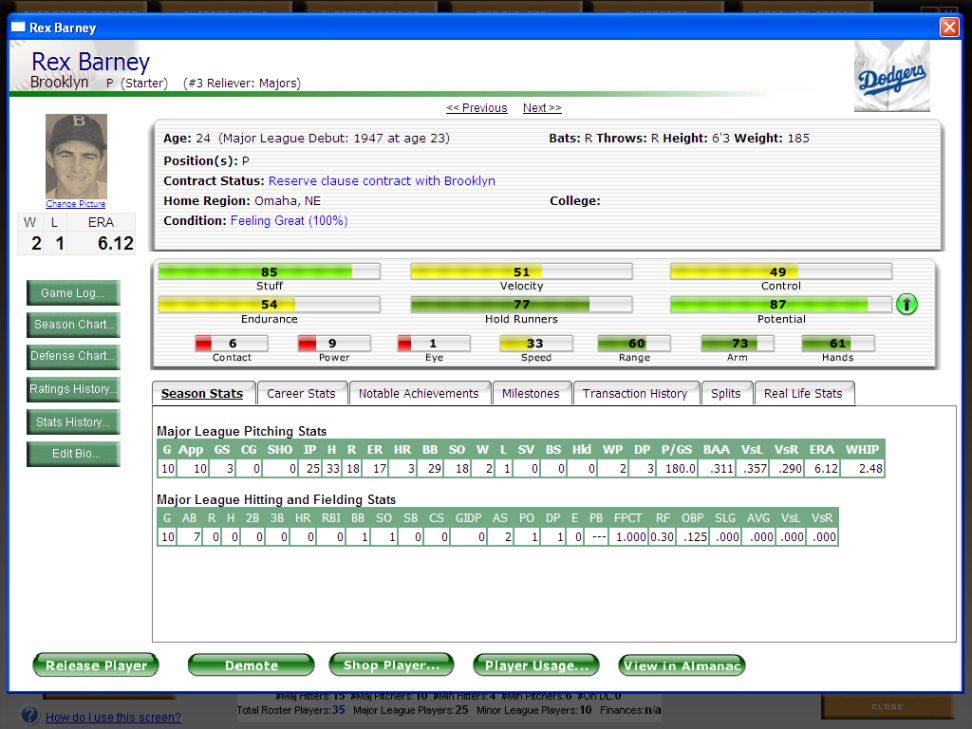Click the Release Player button

tap(96, 665)
